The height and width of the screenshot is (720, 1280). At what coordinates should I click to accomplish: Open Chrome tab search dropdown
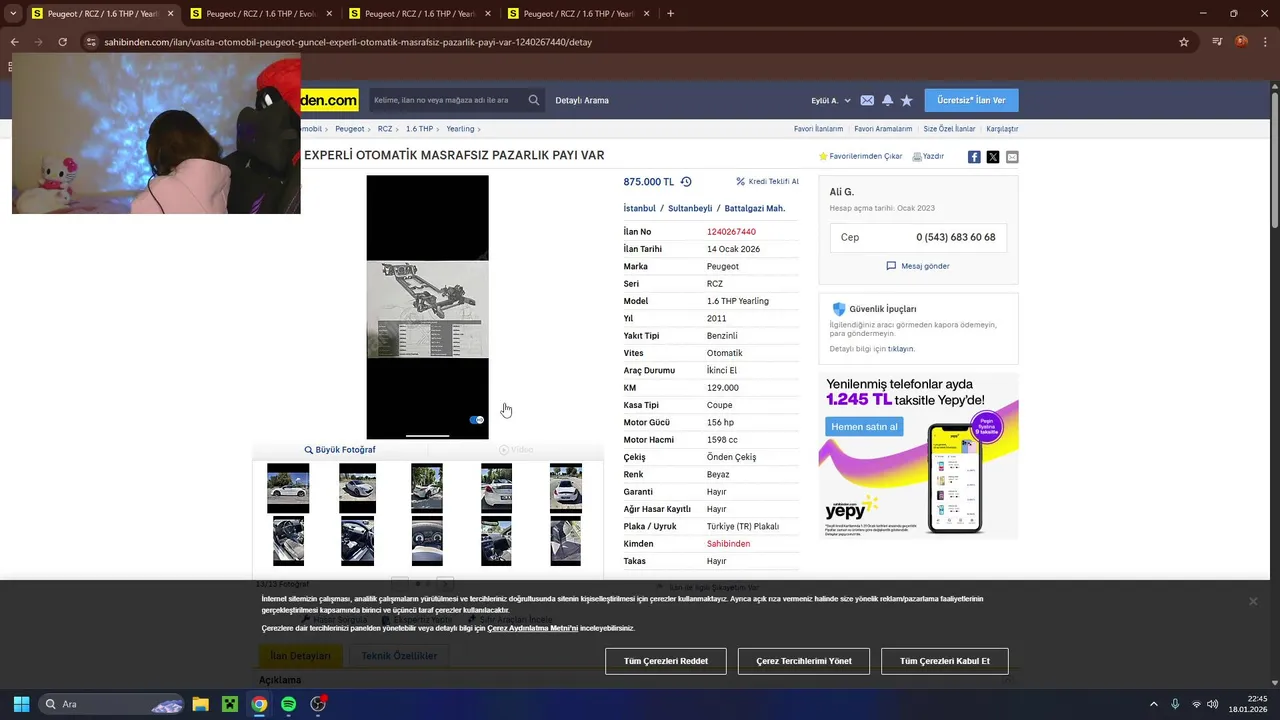pyautogui.click(x=13, y=14)
